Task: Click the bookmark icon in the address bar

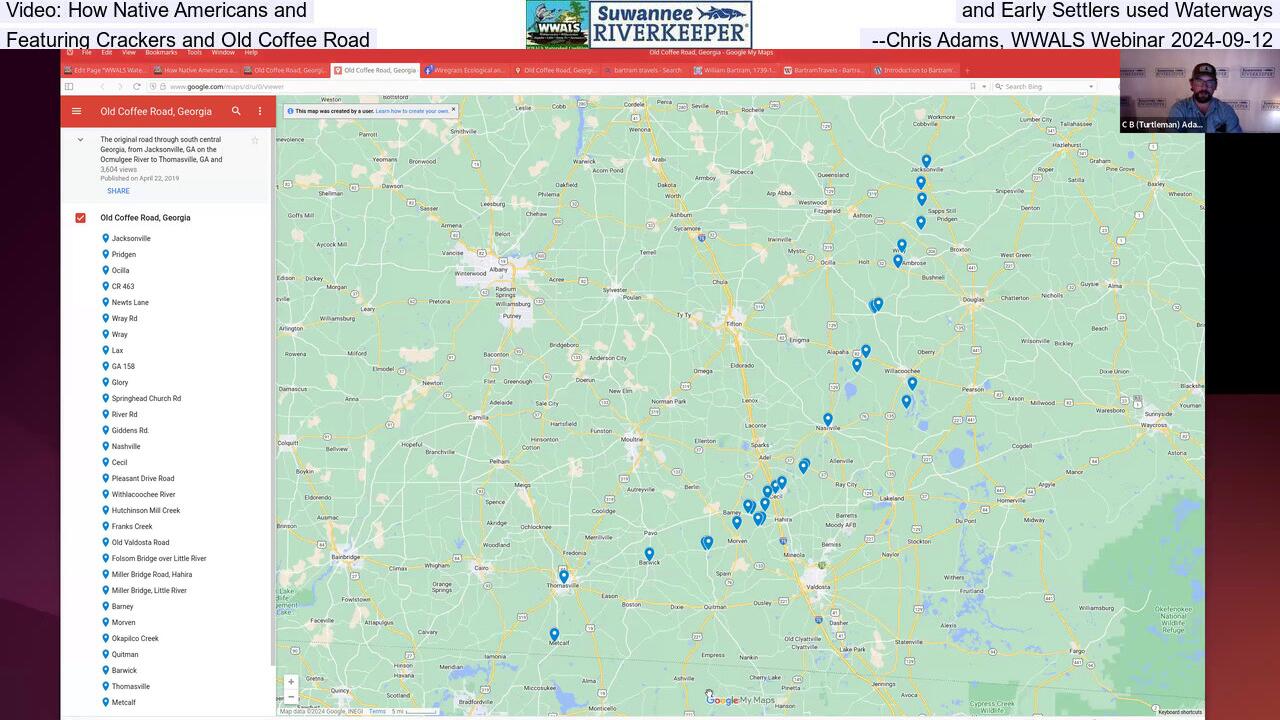Action: pyautogui.click(x=972, y=87)
